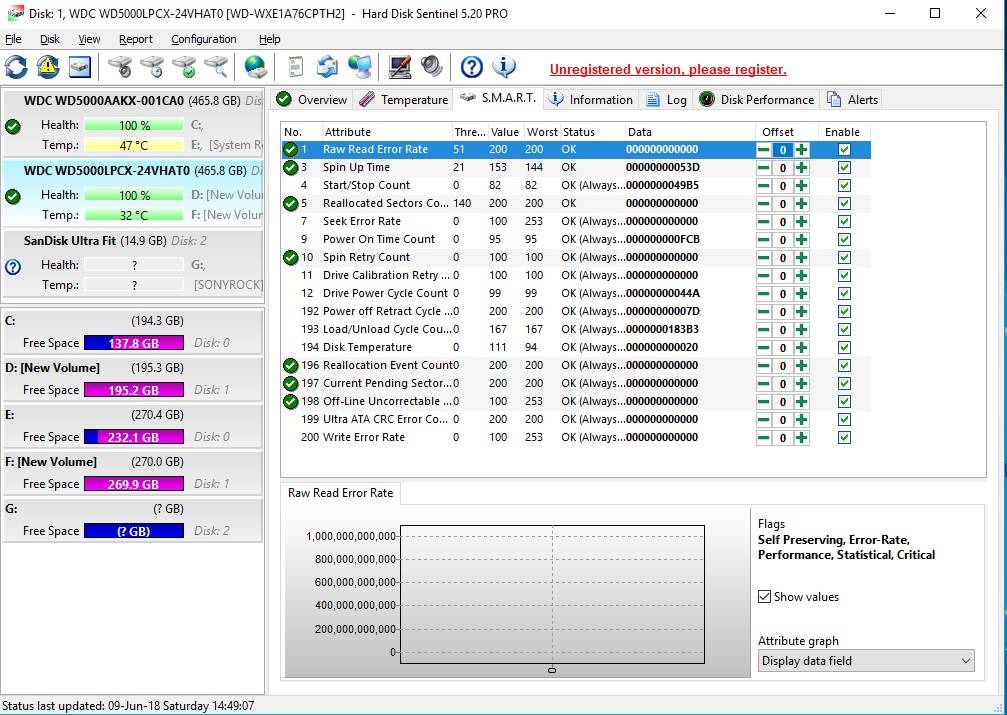Click the C: free space bar

(134, 343)
